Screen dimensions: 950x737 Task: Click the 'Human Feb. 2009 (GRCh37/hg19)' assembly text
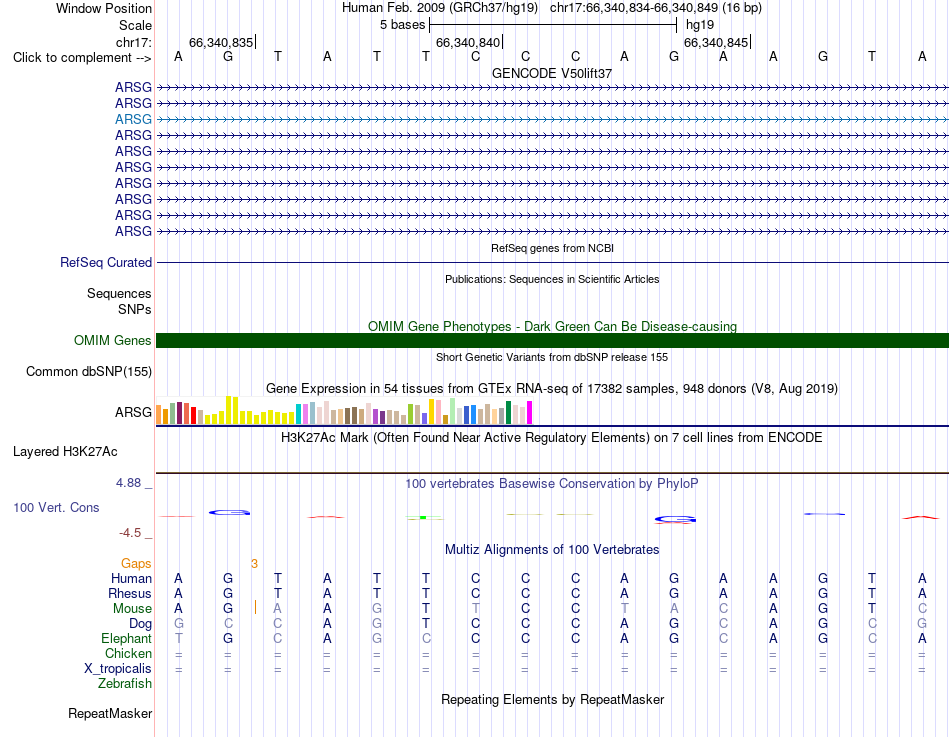[440, 8]
